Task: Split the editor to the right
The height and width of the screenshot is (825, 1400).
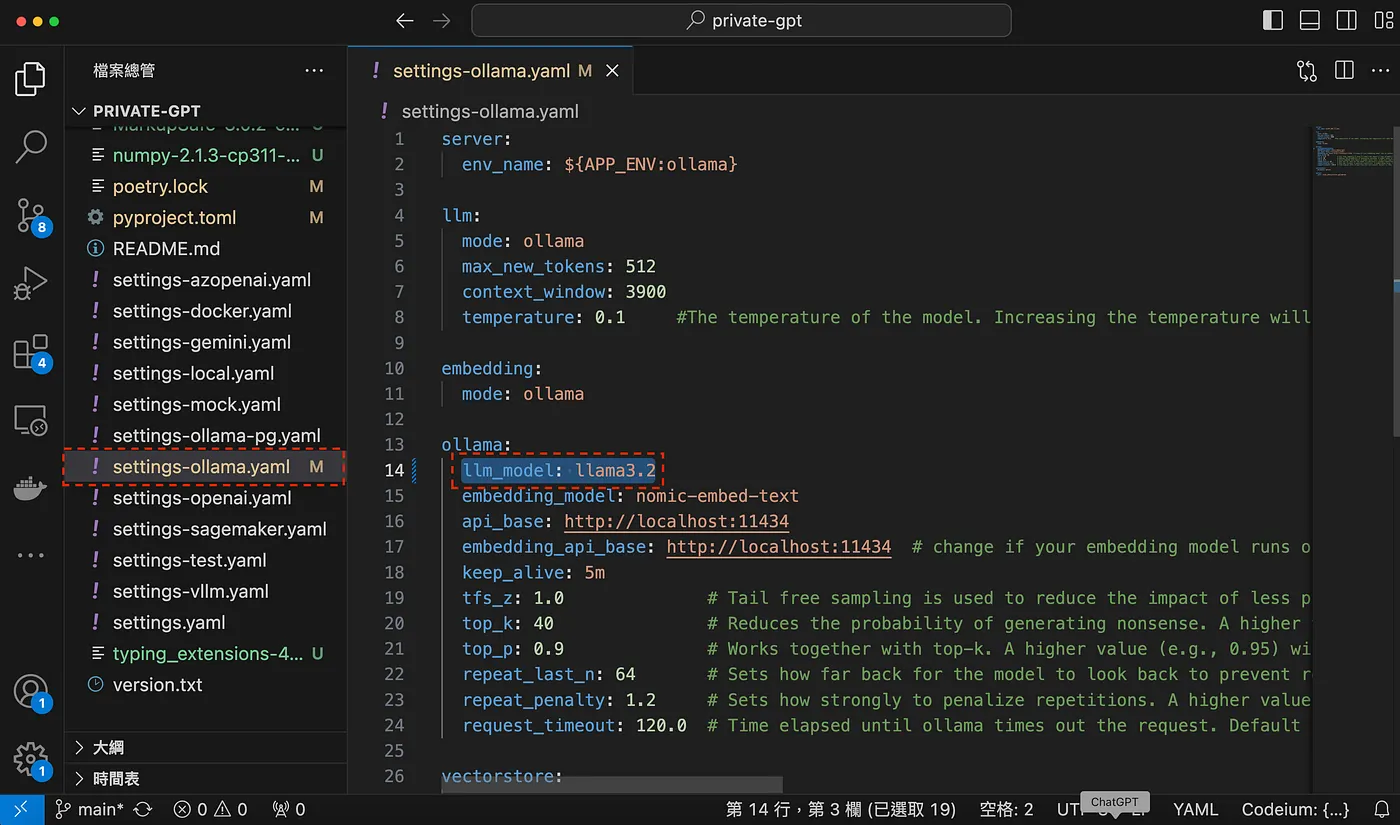Action: pyautogui.click(x=1344, y=71)
